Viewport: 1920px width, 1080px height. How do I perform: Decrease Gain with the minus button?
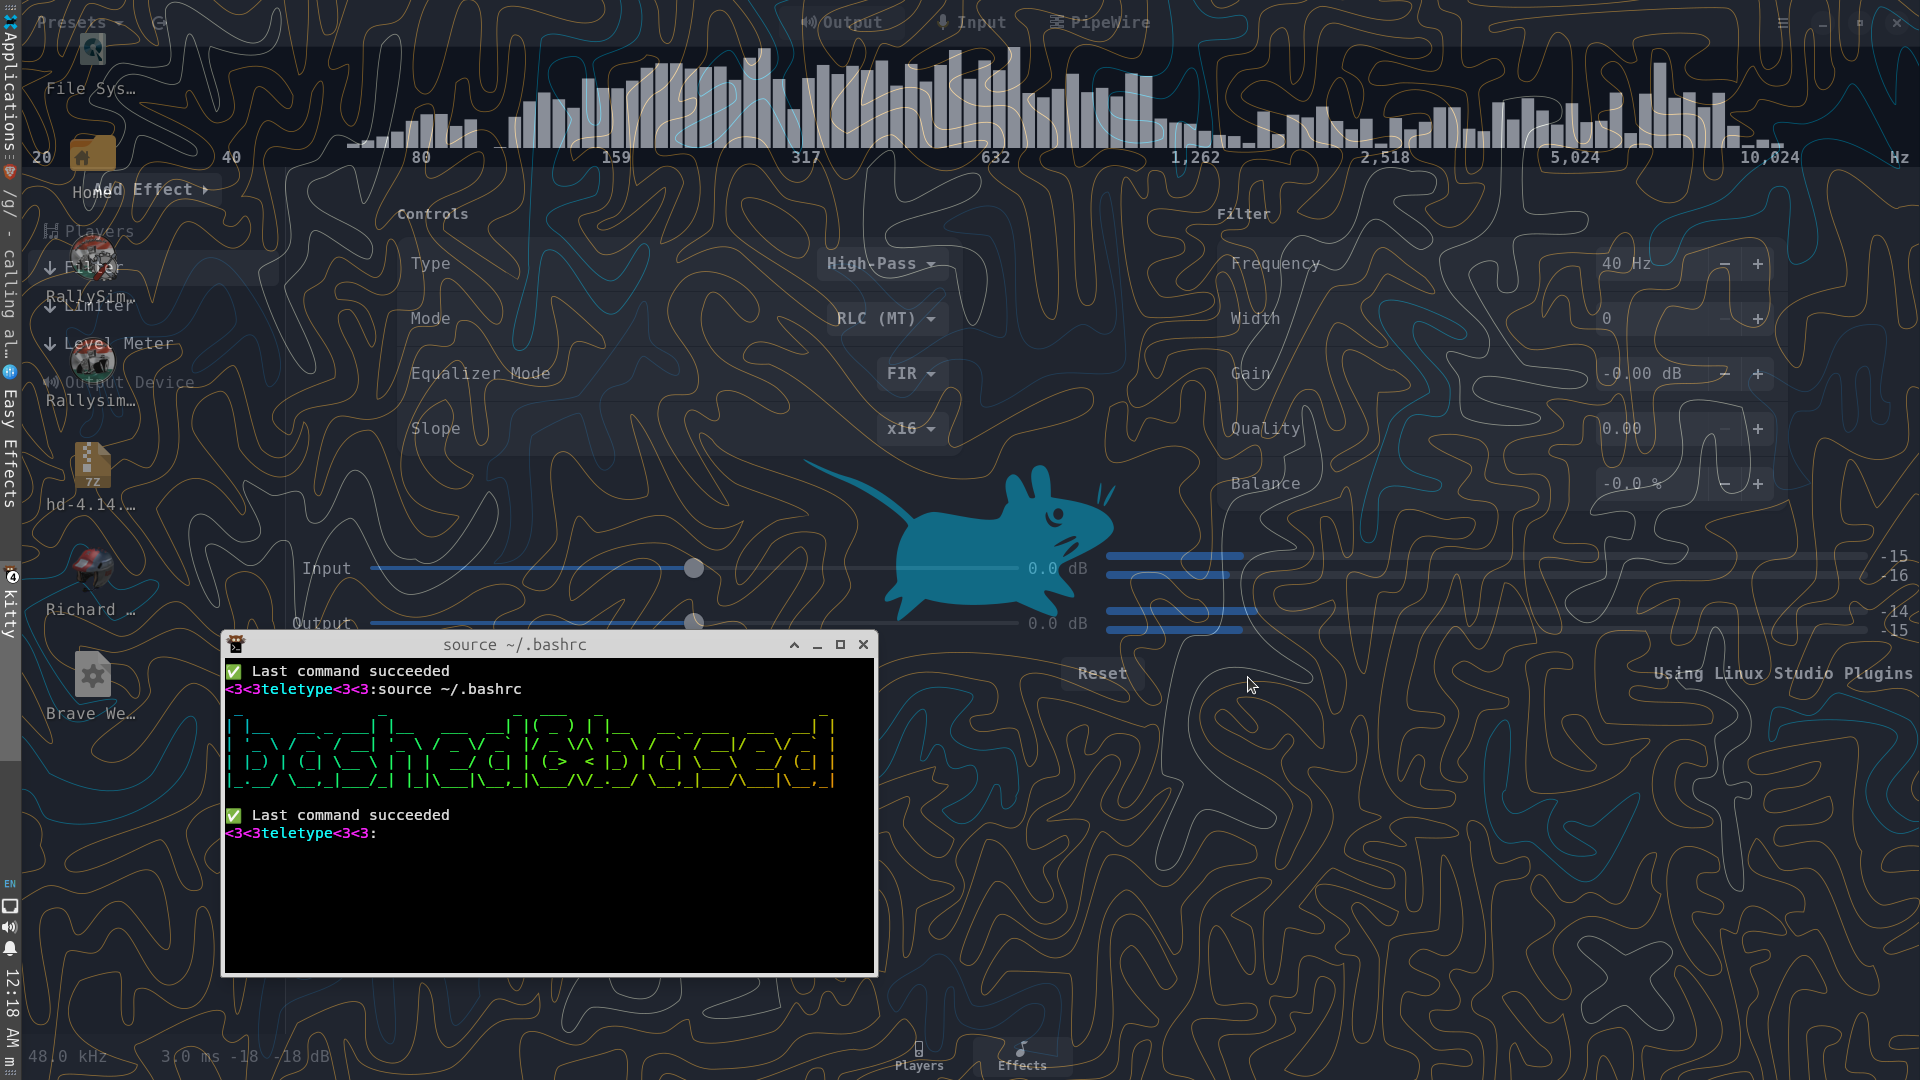[x=1725, y=374]
